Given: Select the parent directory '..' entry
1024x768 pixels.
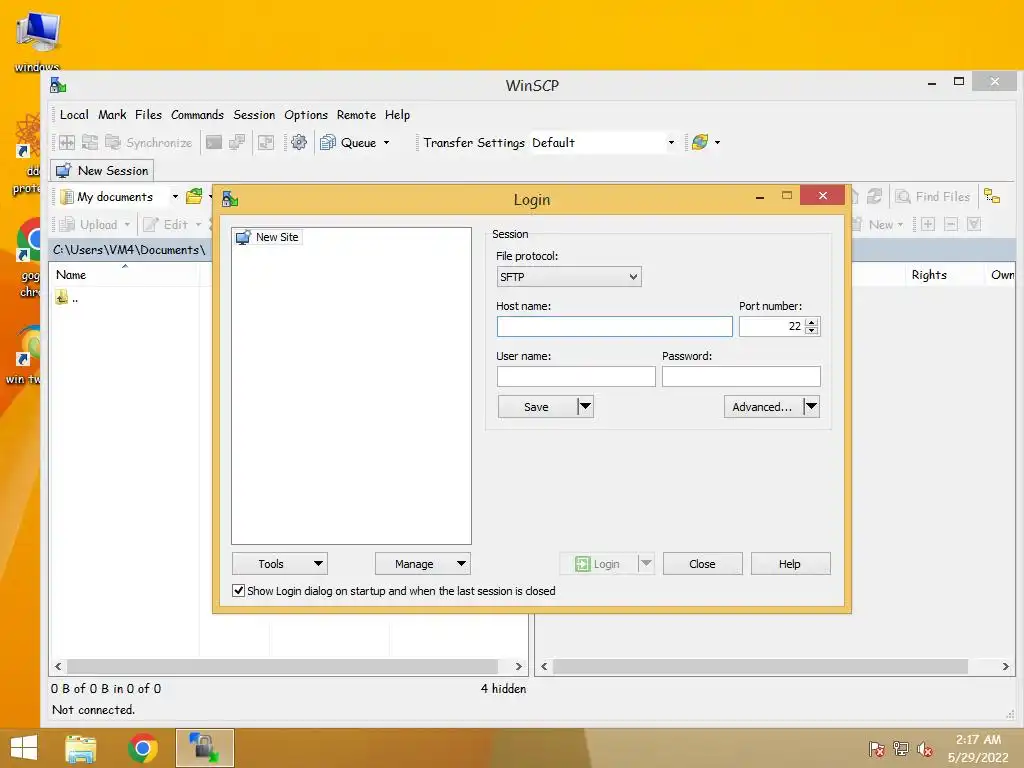Looking at the screenshot, I should pyautogui.click(x=67, y=298).
